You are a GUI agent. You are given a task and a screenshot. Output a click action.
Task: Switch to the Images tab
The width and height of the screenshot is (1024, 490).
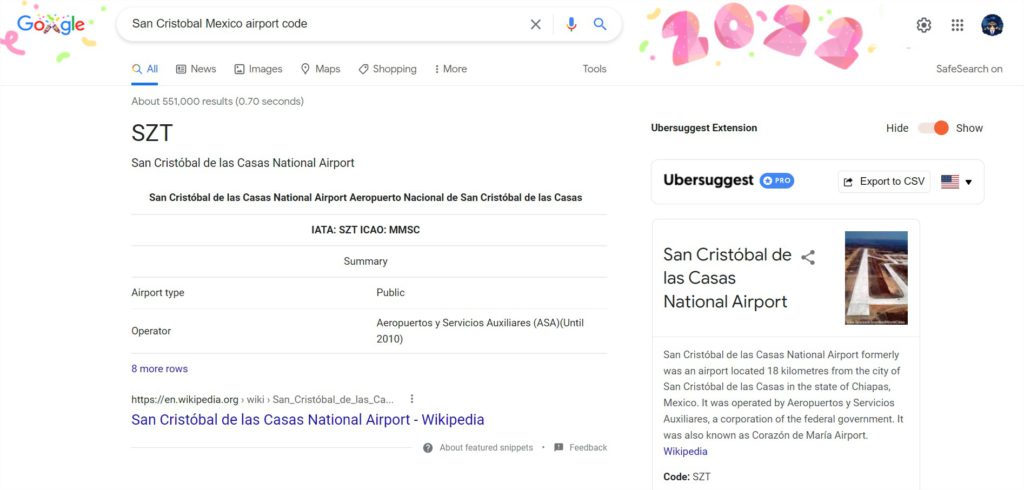pyautogui.click(x=258, y=69)
